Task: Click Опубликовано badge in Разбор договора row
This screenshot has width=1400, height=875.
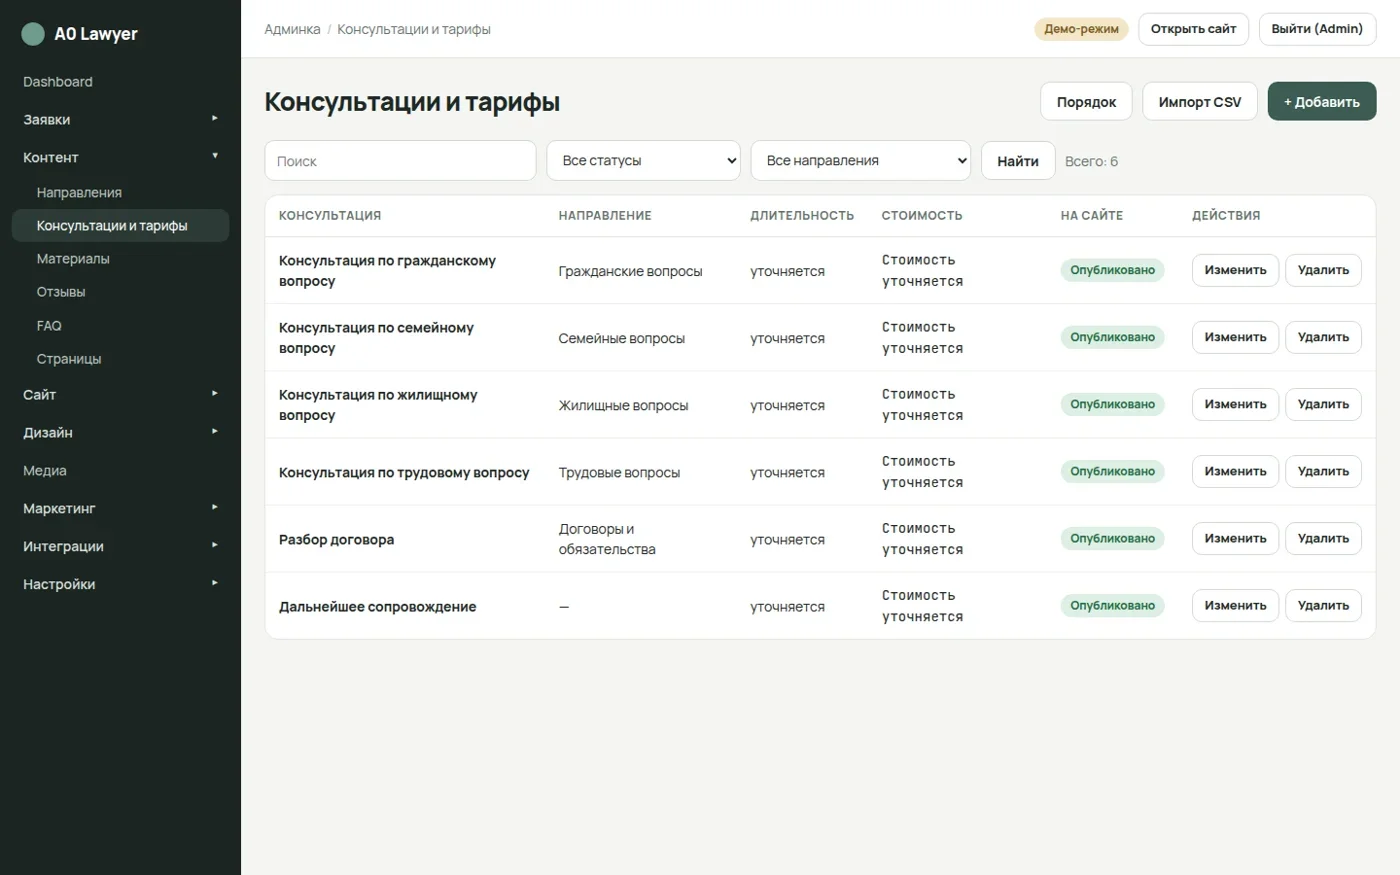Action: pos(1112,538)
